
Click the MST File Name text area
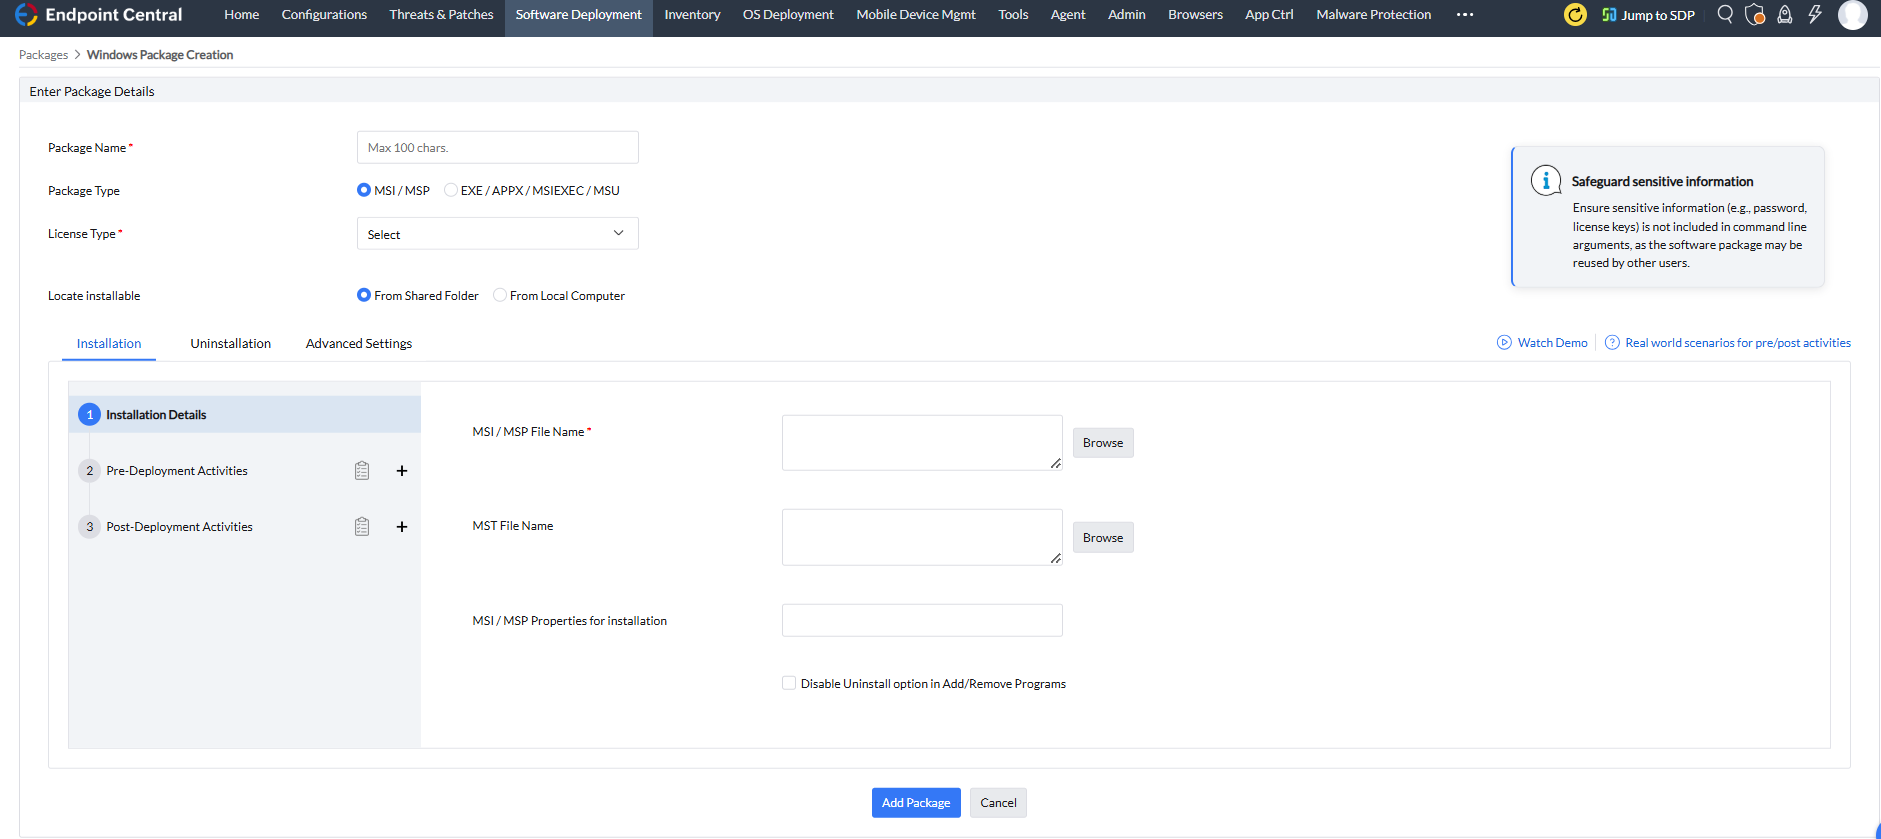point(922,538)
